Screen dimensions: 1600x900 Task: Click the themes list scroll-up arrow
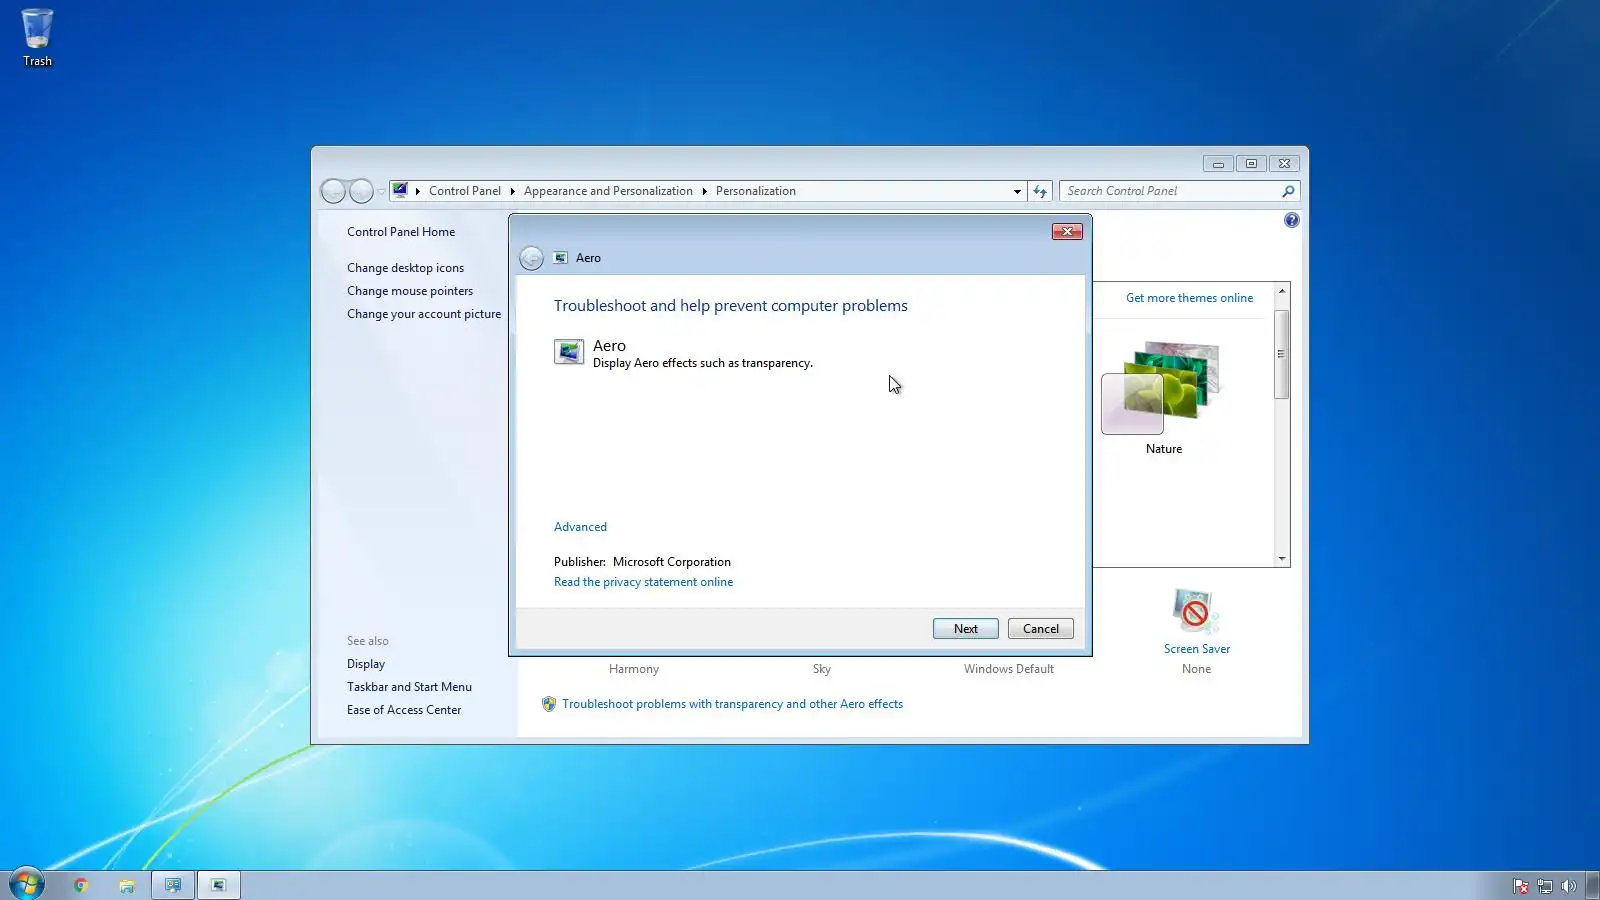pos(1281,291)
